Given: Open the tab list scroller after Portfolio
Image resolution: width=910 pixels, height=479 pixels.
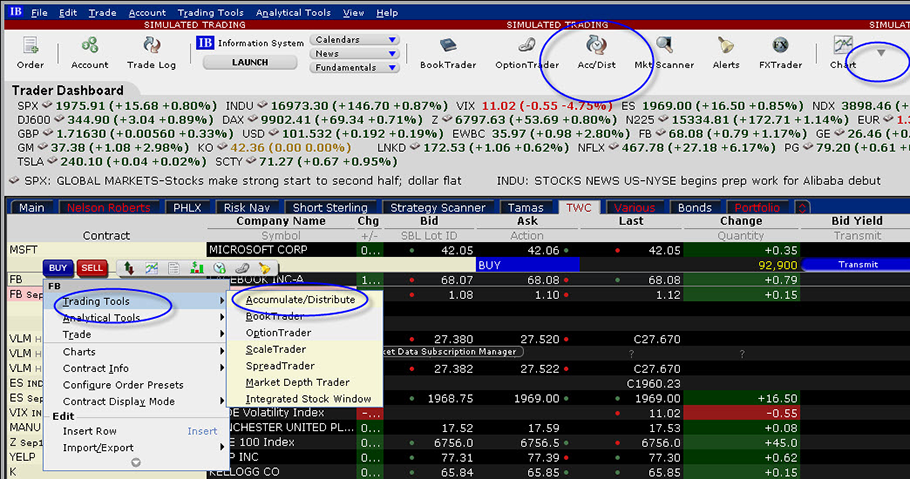Looking at the screenshot, I should click(802, 207).
